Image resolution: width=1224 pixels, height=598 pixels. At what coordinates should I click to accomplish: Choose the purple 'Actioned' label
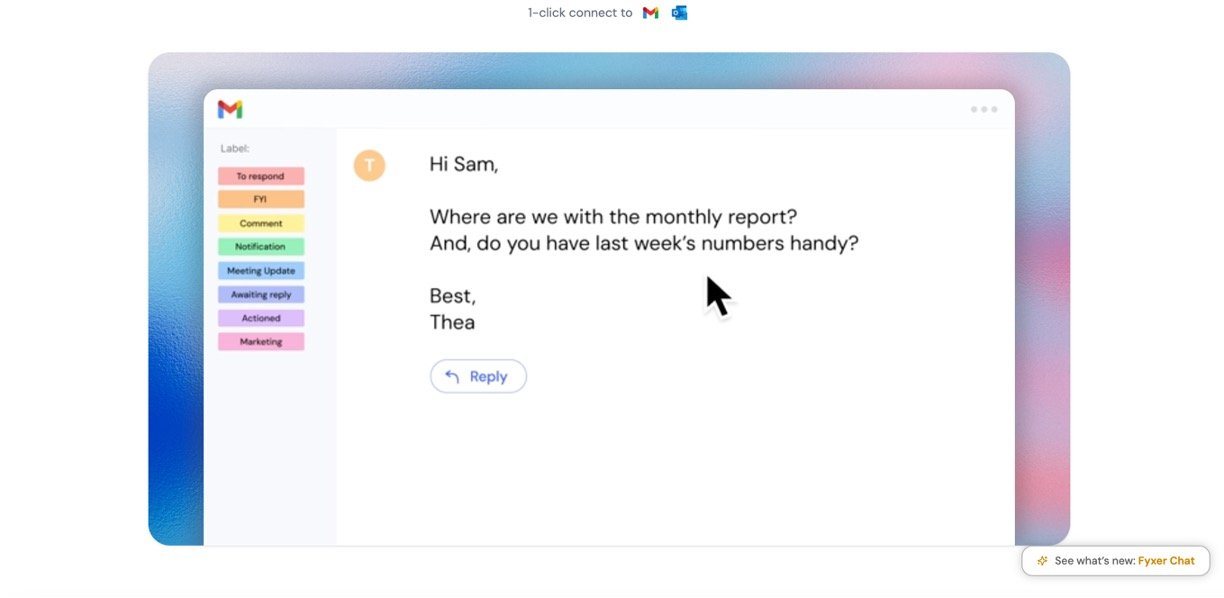click(260, 318)
